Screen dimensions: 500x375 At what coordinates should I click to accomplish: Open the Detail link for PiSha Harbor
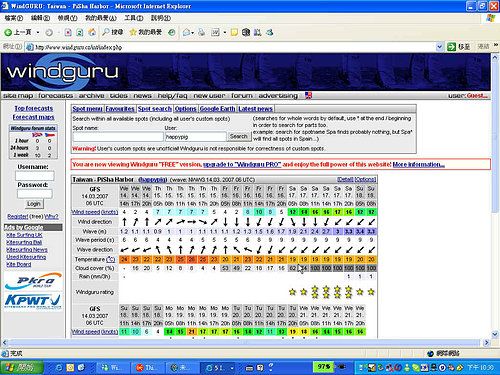click(x=345, y=179)
